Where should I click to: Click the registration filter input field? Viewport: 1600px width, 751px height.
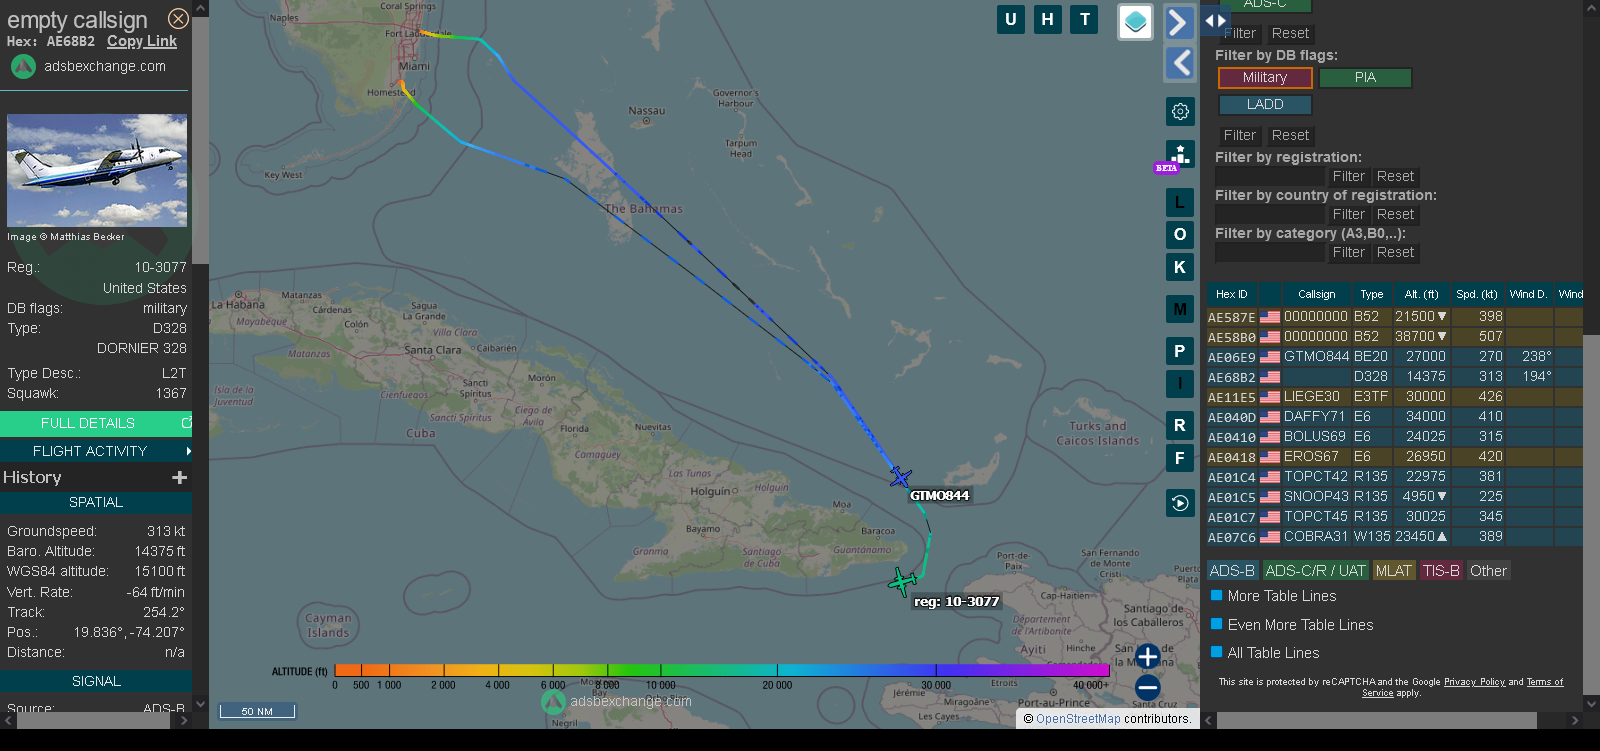pos(1270,176)
